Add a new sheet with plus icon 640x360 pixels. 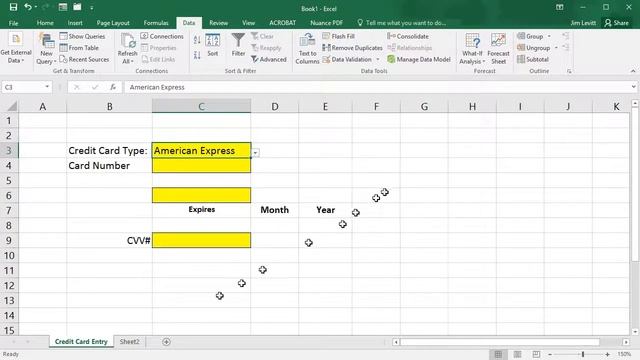166,342
